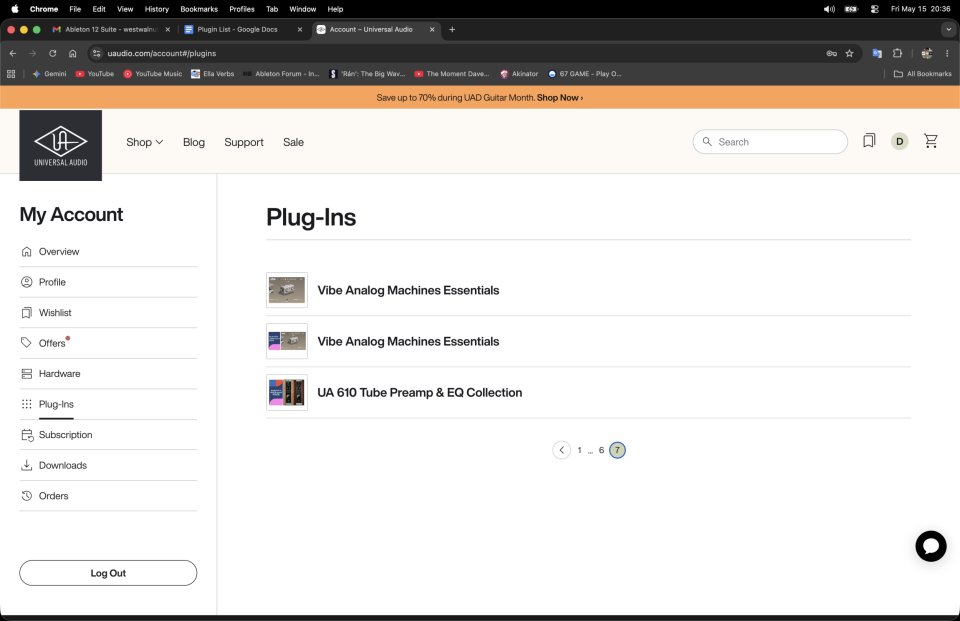
Task: Open the Chrome three-dot menu
Action: point(947,53)
